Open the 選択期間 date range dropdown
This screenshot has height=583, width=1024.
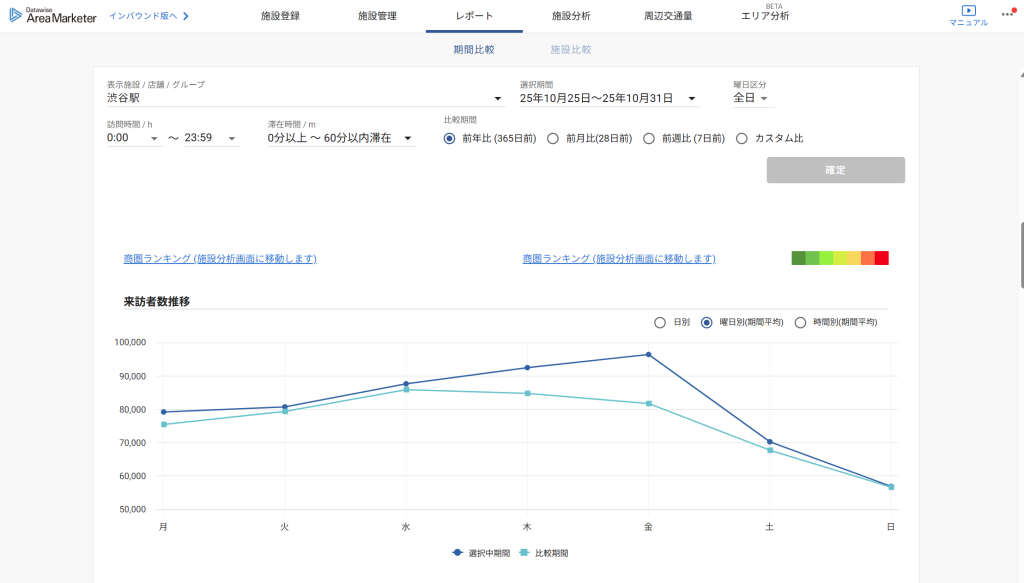691,99
